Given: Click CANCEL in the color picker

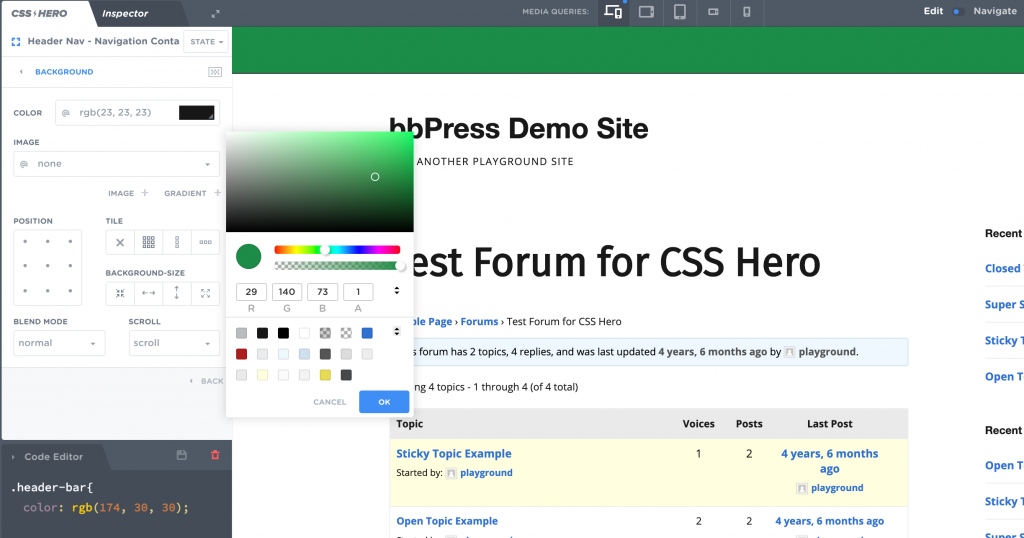Looking at the screenshot, I should tap(330, 402).
